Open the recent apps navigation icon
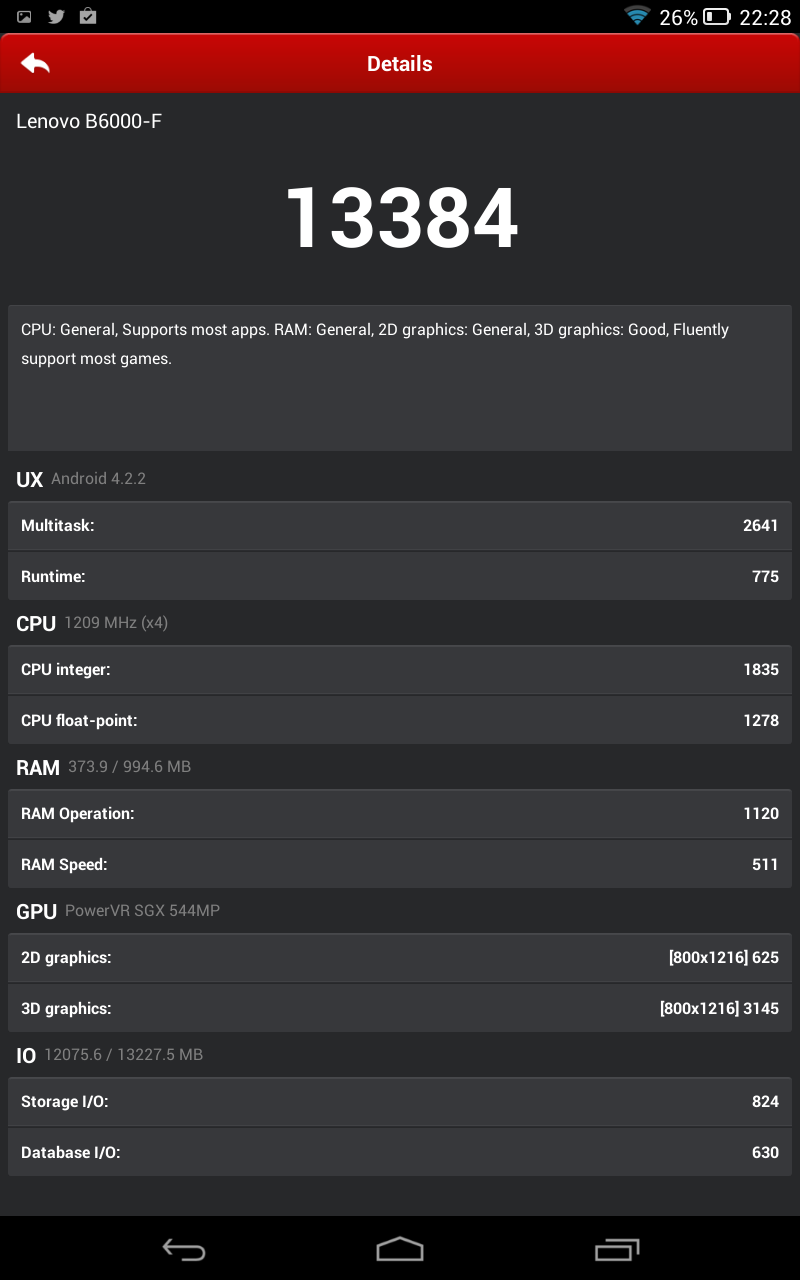Viewport: 800px width, 1280px height. coord(616,1249)
